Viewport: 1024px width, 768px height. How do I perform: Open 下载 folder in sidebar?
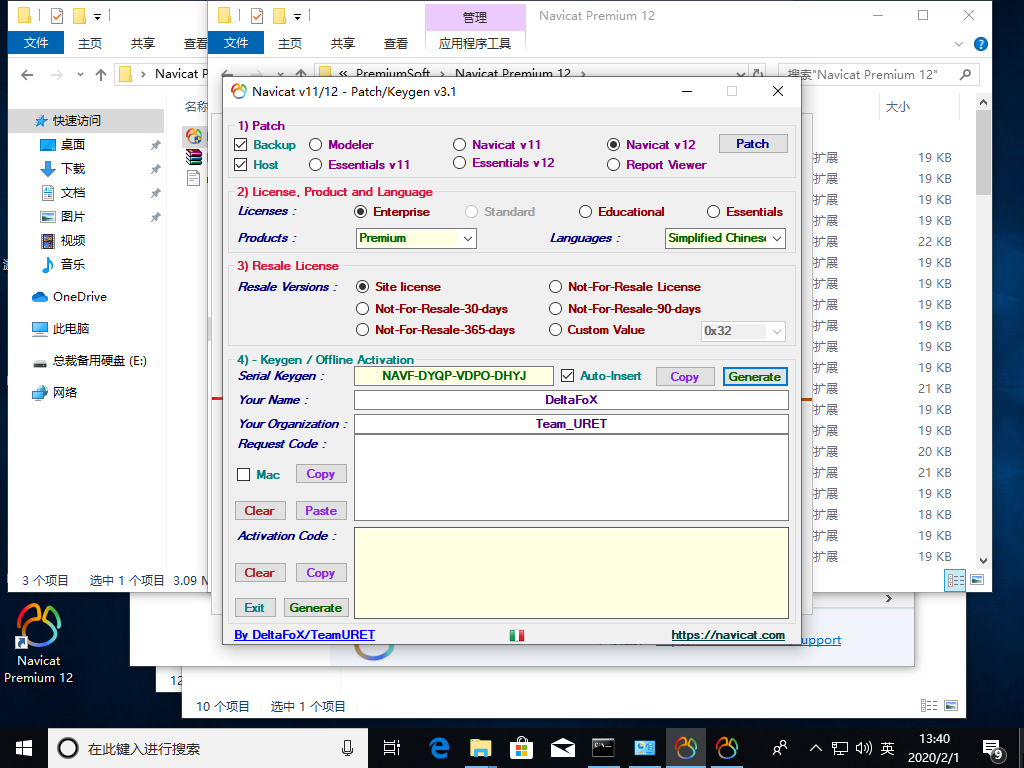[73, 168]
